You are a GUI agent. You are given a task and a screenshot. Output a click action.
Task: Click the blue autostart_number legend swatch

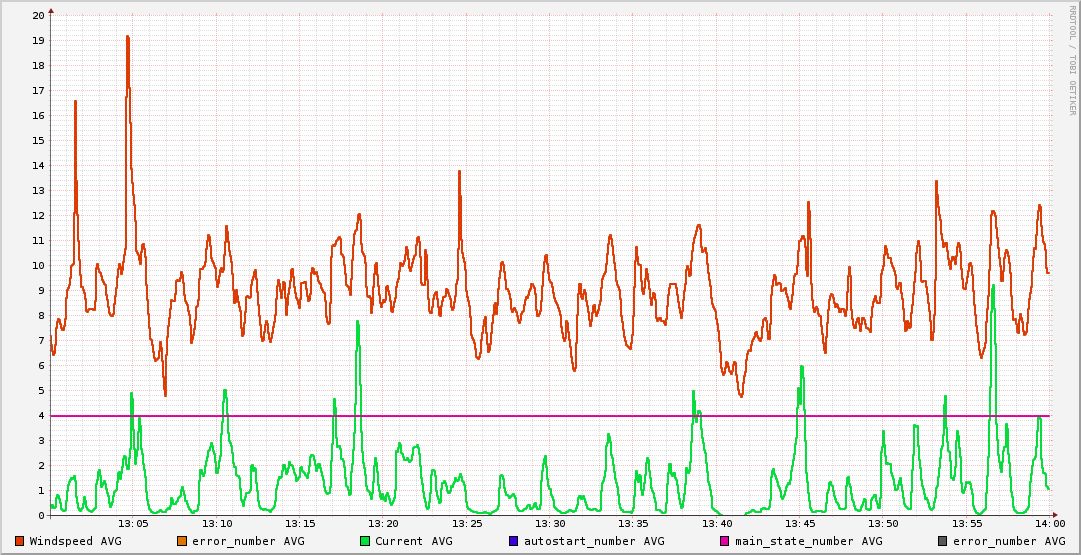click(x=514, y=541)
